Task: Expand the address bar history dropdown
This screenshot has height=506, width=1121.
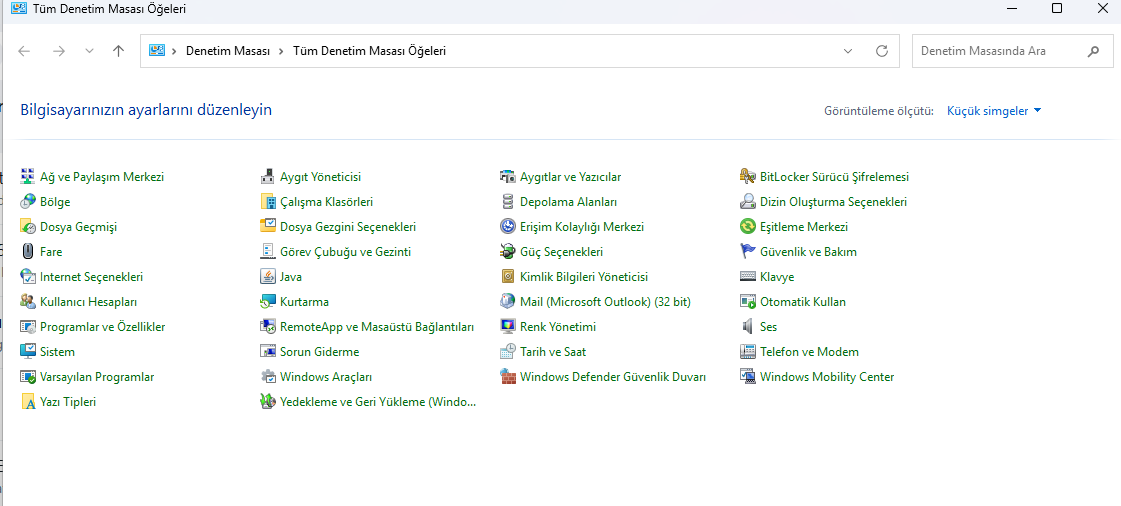Action: coord(848,51)
